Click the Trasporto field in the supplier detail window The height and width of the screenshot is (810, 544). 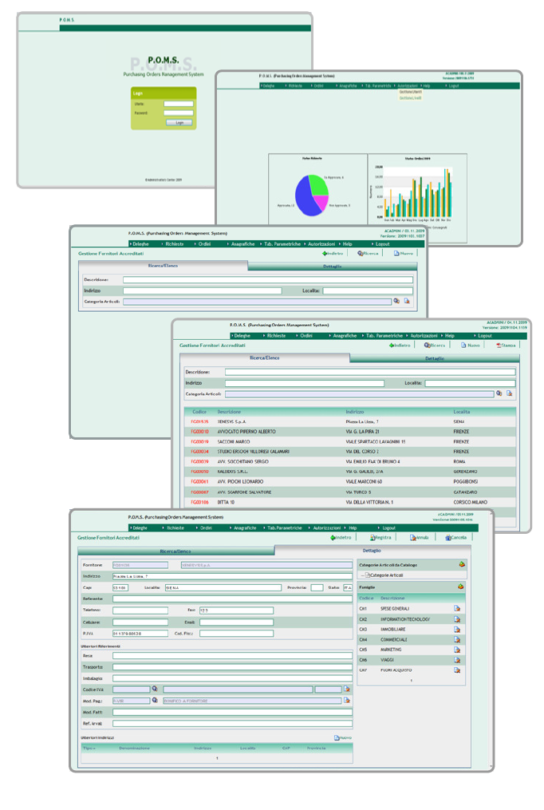[x=232, y=667]
